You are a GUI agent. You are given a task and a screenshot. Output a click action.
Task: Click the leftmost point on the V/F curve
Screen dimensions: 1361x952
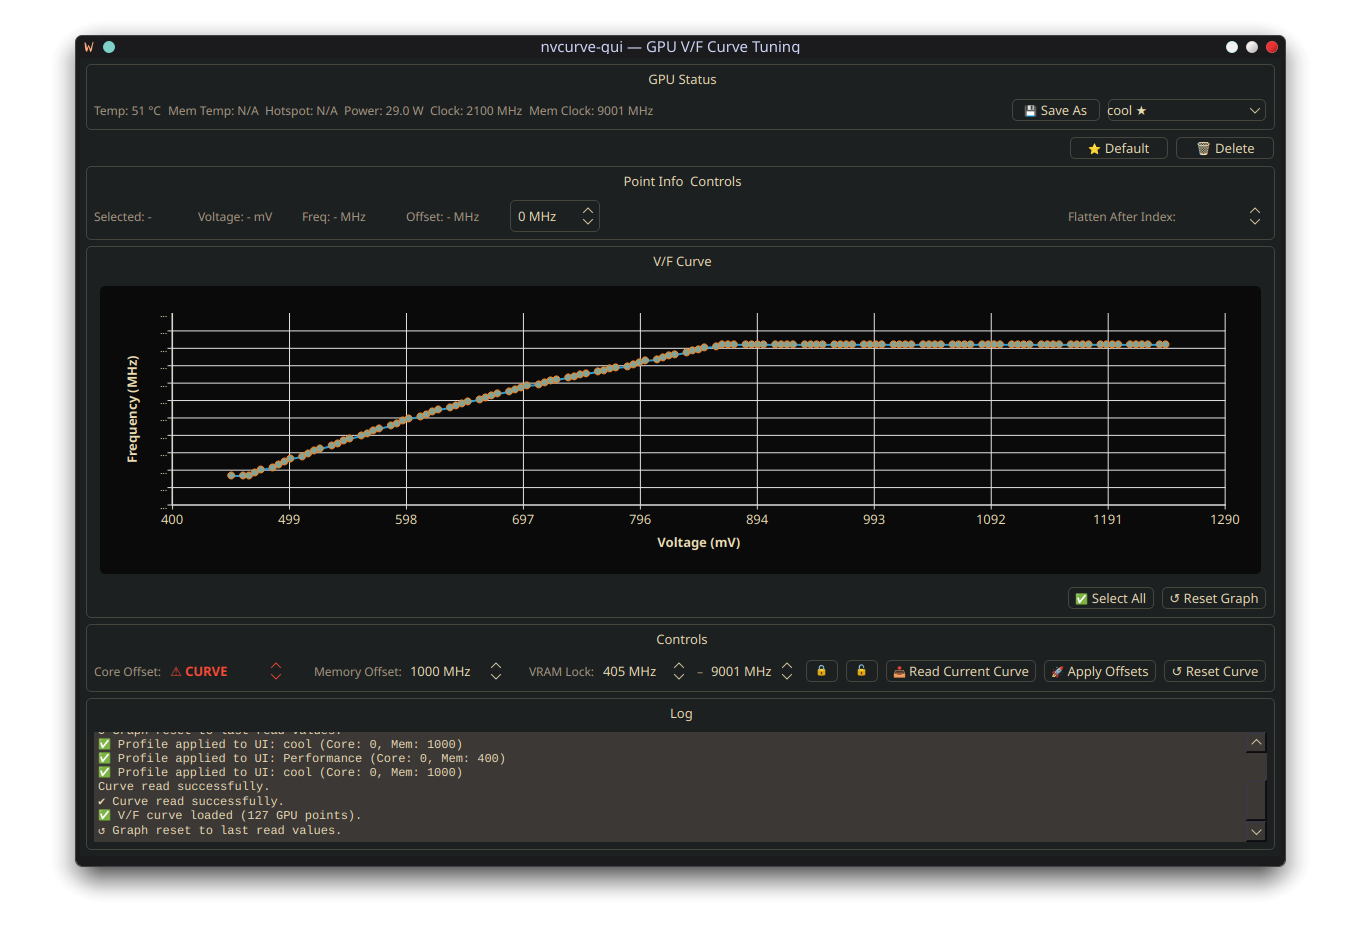coord(231,475)
